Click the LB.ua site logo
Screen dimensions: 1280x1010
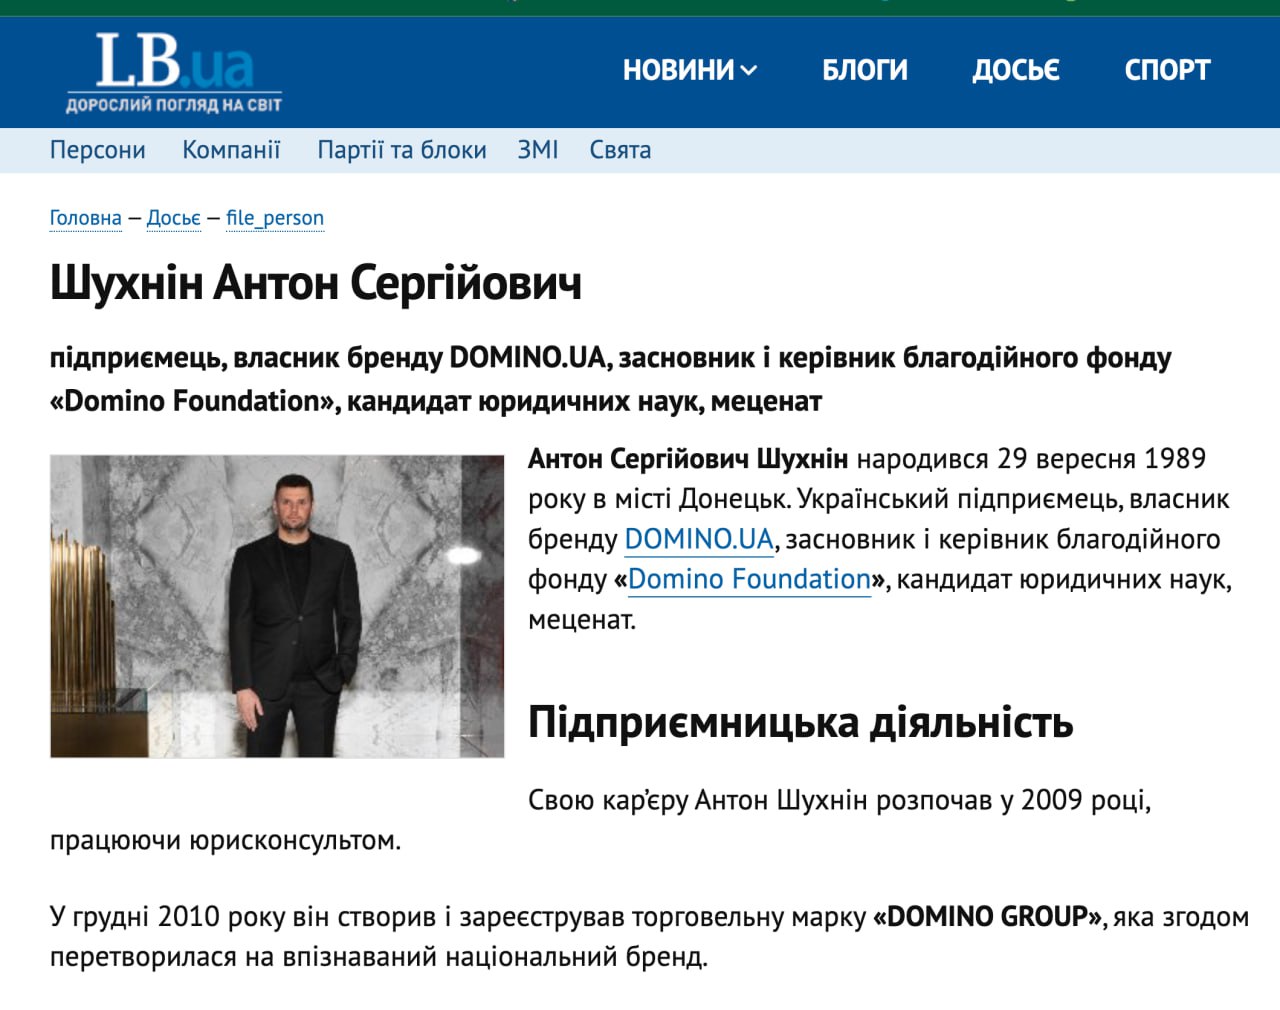174,72
